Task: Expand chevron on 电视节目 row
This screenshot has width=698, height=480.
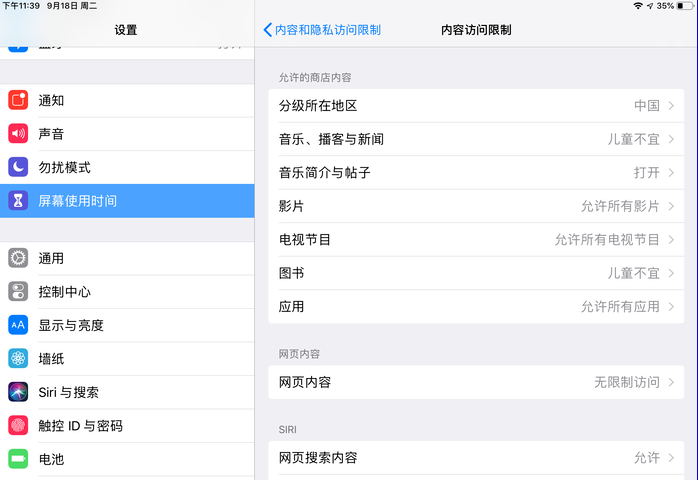Action: [671, 240]
